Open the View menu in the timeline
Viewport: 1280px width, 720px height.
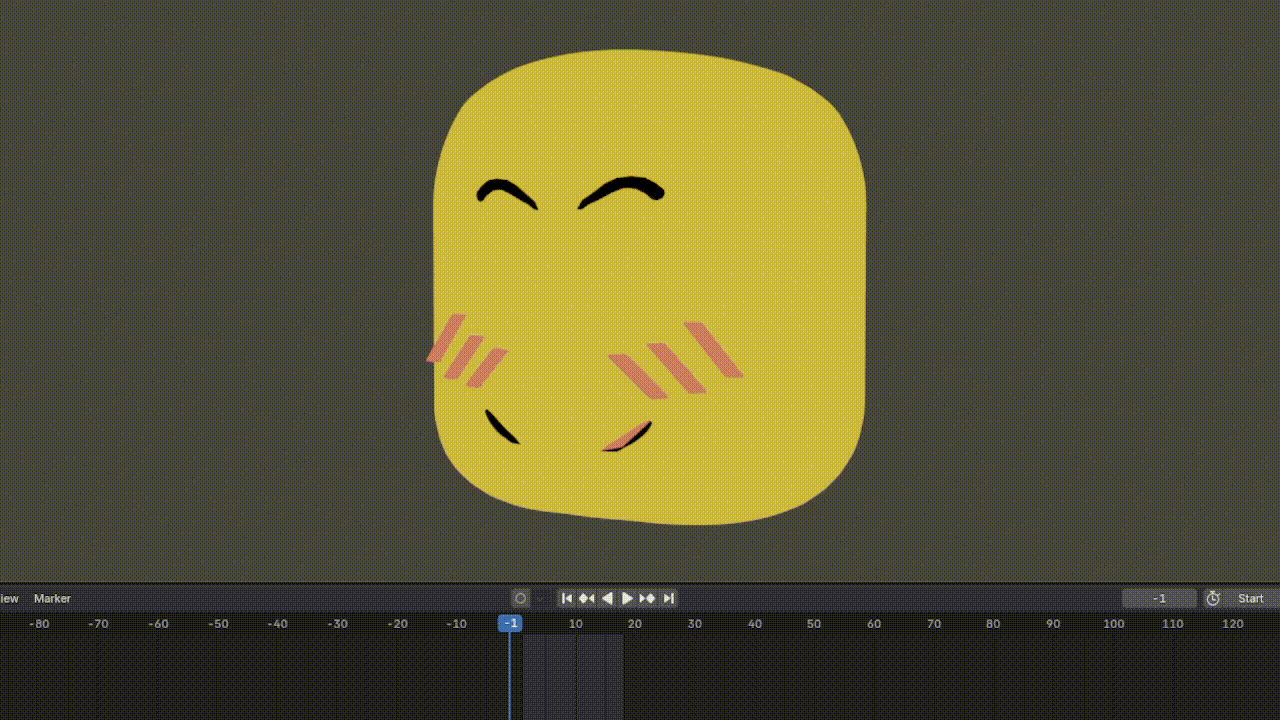[9, 598]
